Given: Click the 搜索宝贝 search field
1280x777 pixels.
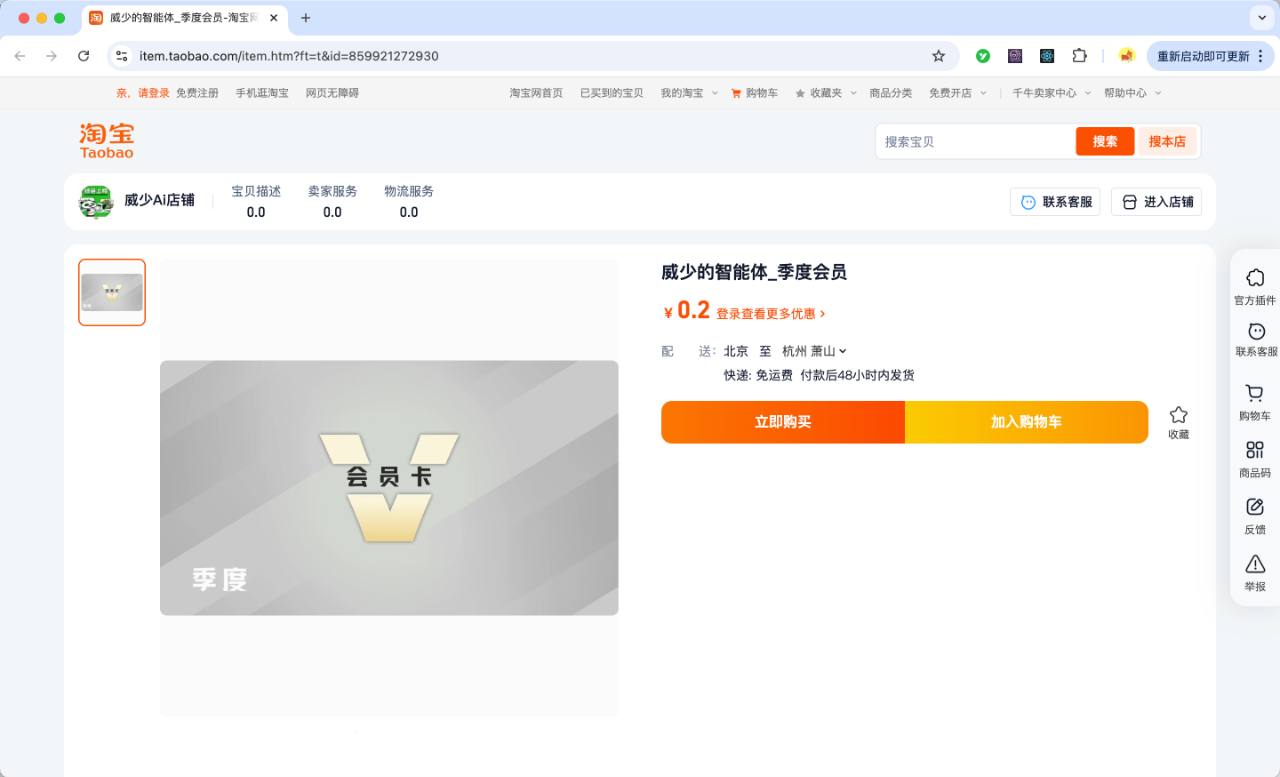Looking at the screenshot, I should (976, 142).
